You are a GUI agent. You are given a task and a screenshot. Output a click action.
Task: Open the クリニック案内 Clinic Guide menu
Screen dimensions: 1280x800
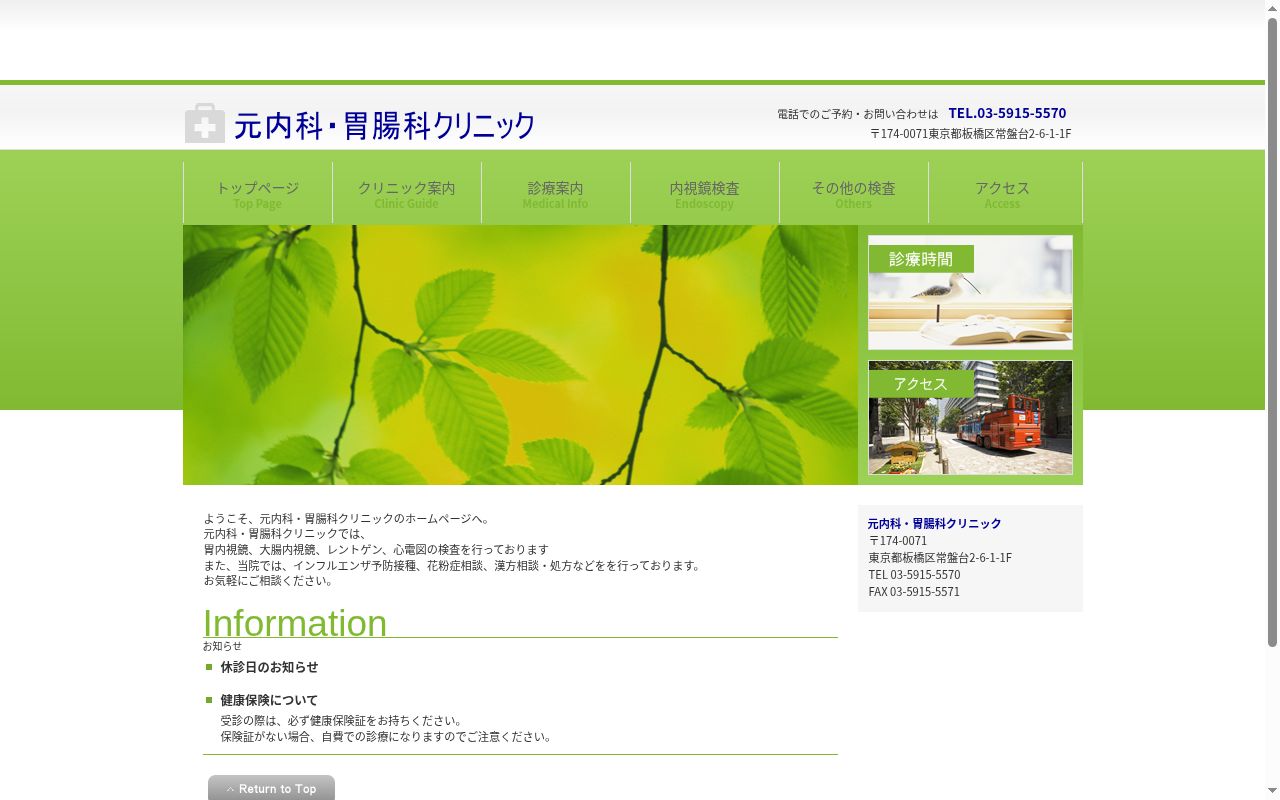pos(407,193)
